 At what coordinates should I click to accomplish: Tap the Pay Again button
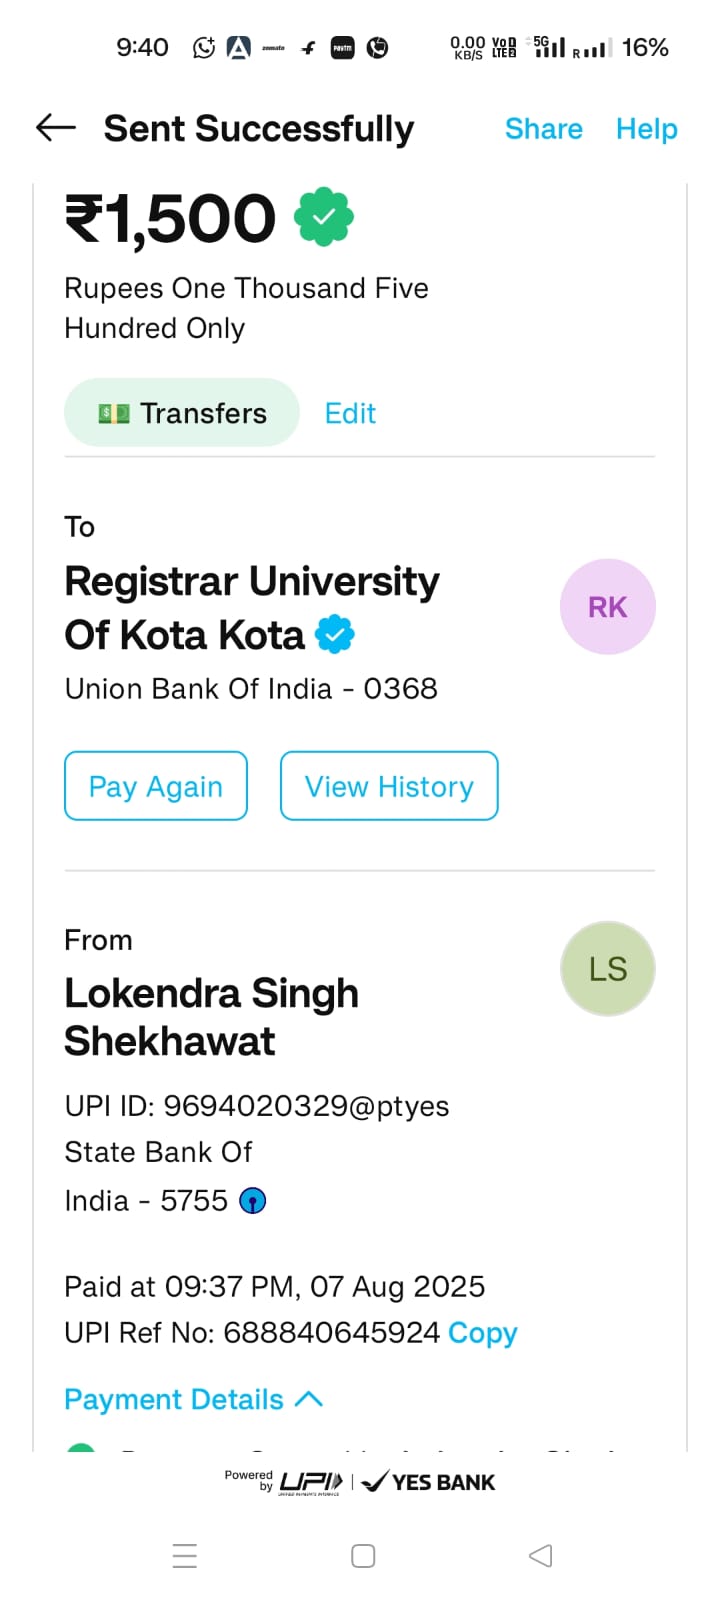click(x=156, y=786)
